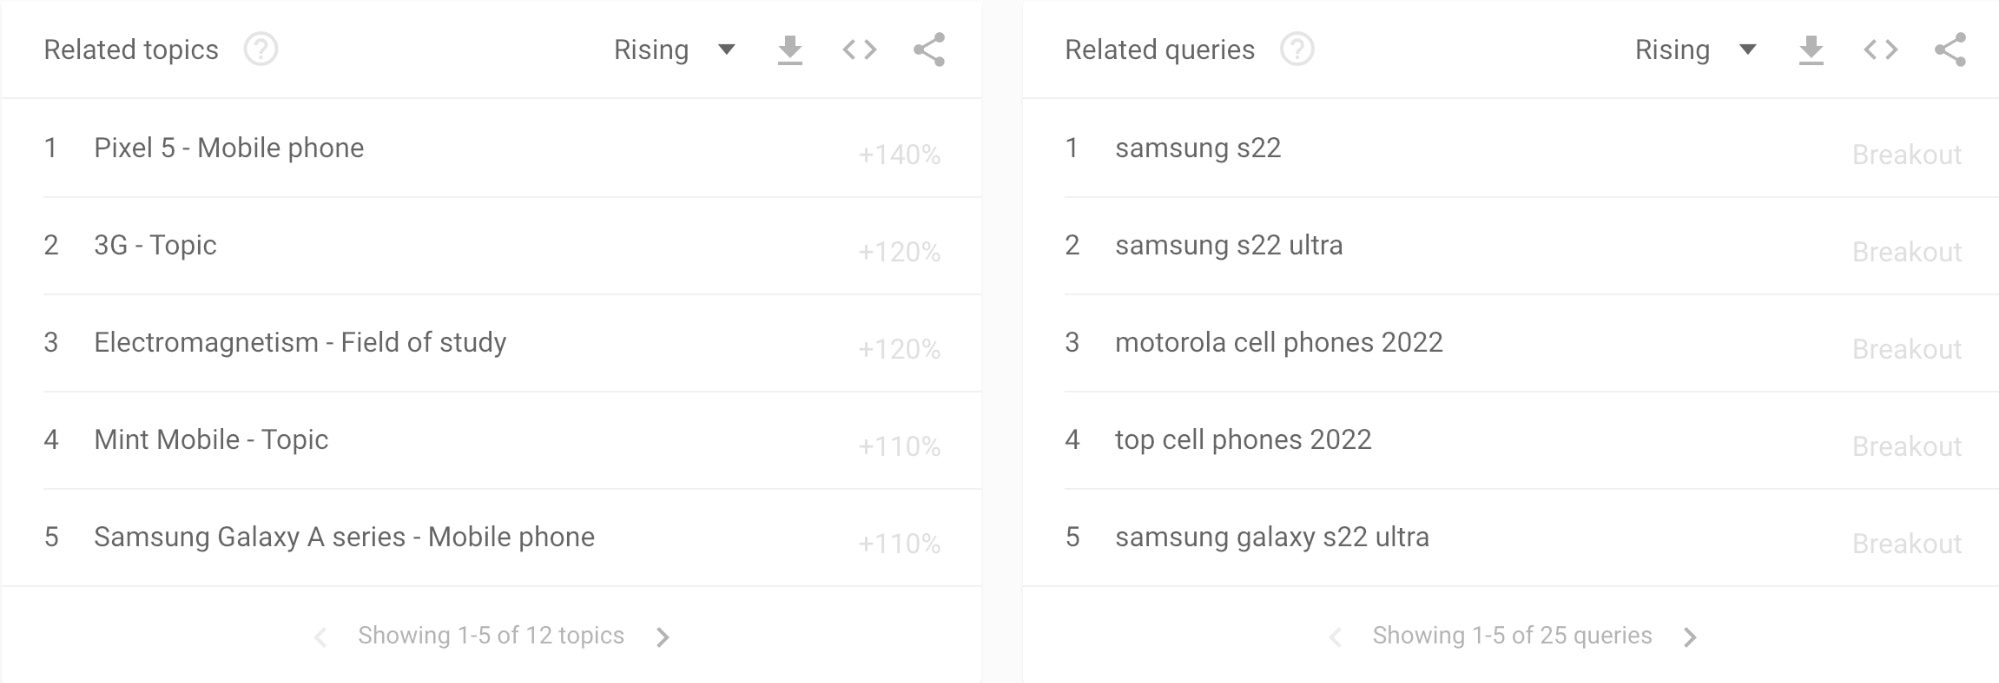
Task: Open Rising dropdown in Related topics
Action: (x=674, y=50)
